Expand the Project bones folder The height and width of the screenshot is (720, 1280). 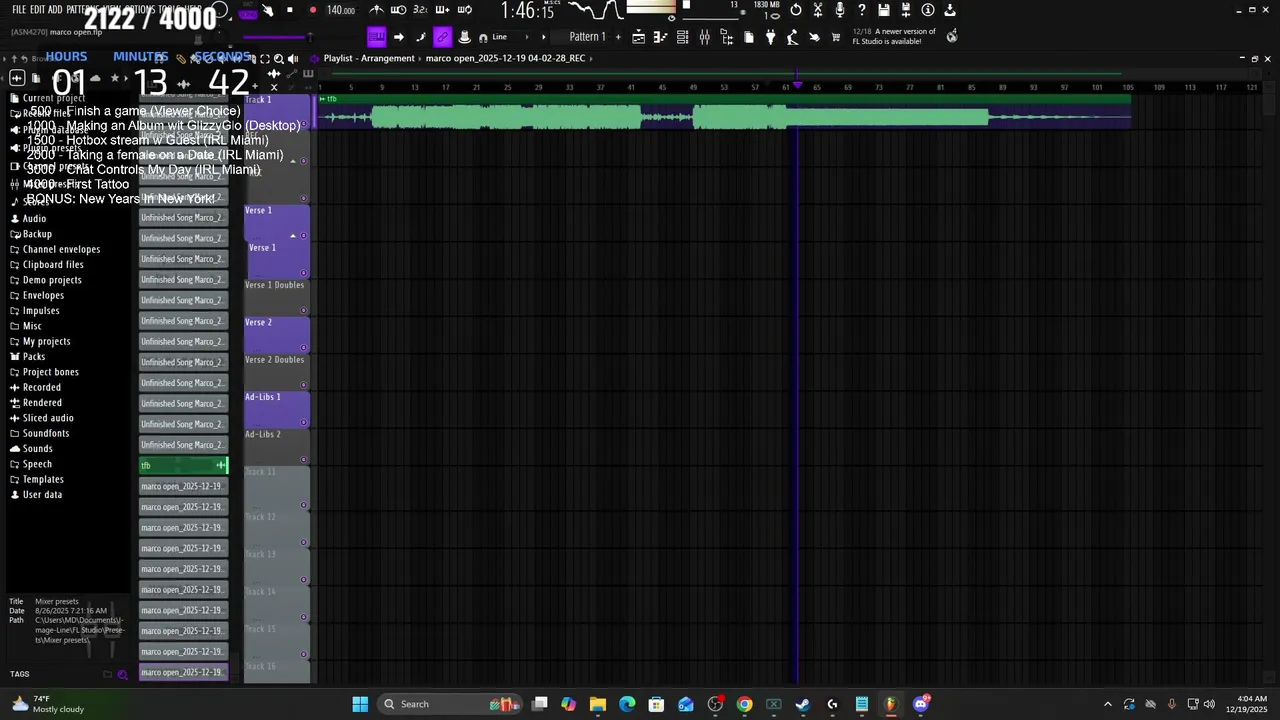click(x=50, y=372)
